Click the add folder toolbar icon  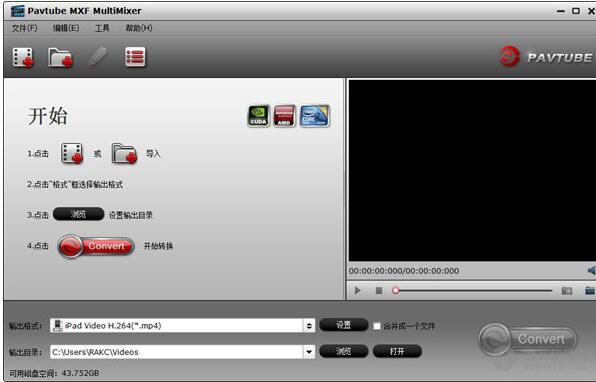[x=60, y=58]
